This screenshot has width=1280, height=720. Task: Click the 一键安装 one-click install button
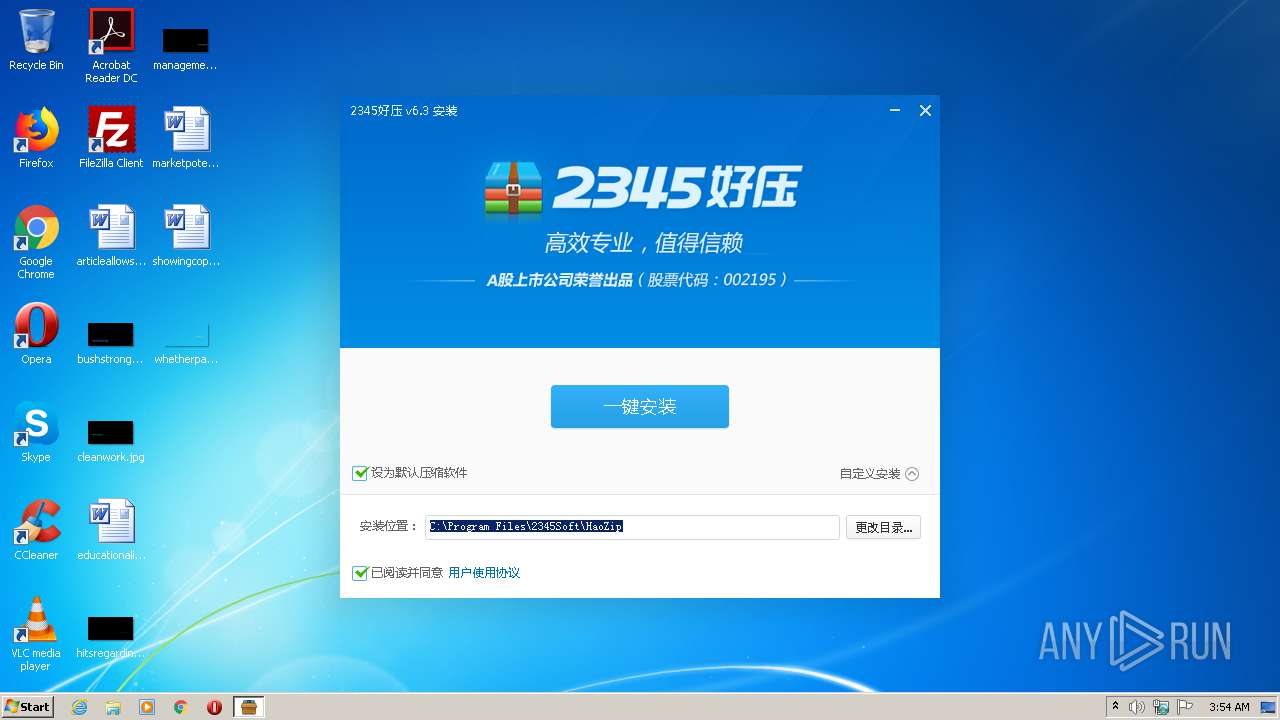639,407
